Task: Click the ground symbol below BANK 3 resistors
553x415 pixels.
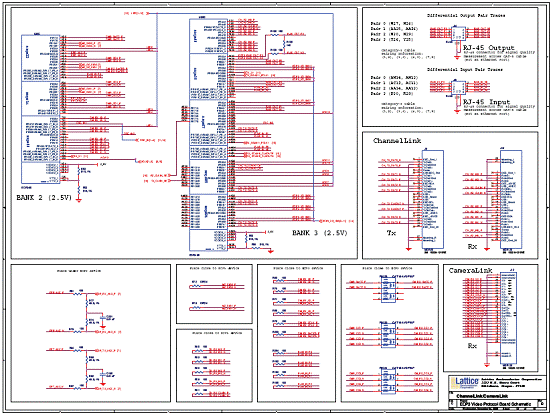Action: (x=271, y=251)
